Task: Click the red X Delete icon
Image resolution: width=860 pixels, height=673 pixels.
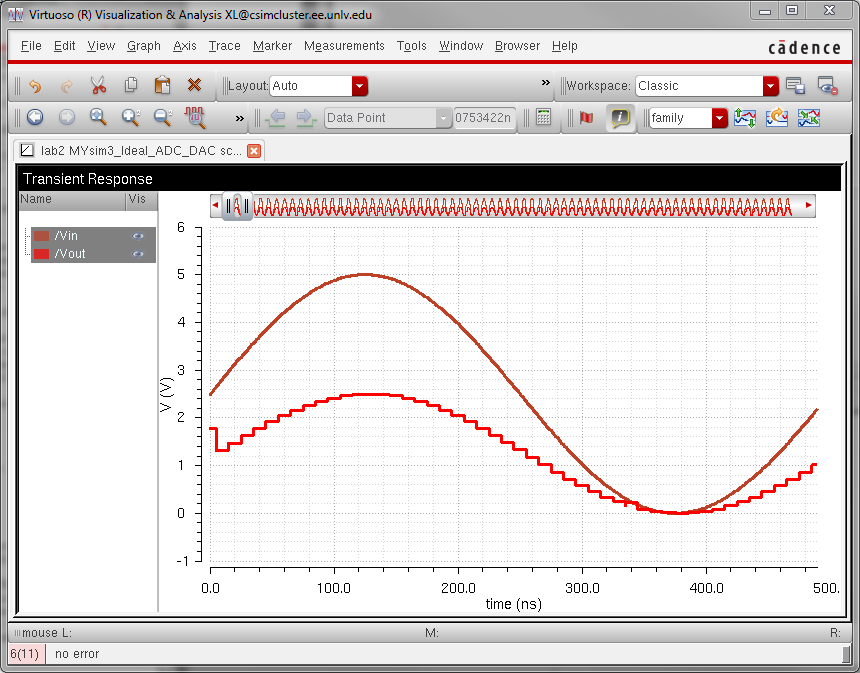Action: (194, 86)
